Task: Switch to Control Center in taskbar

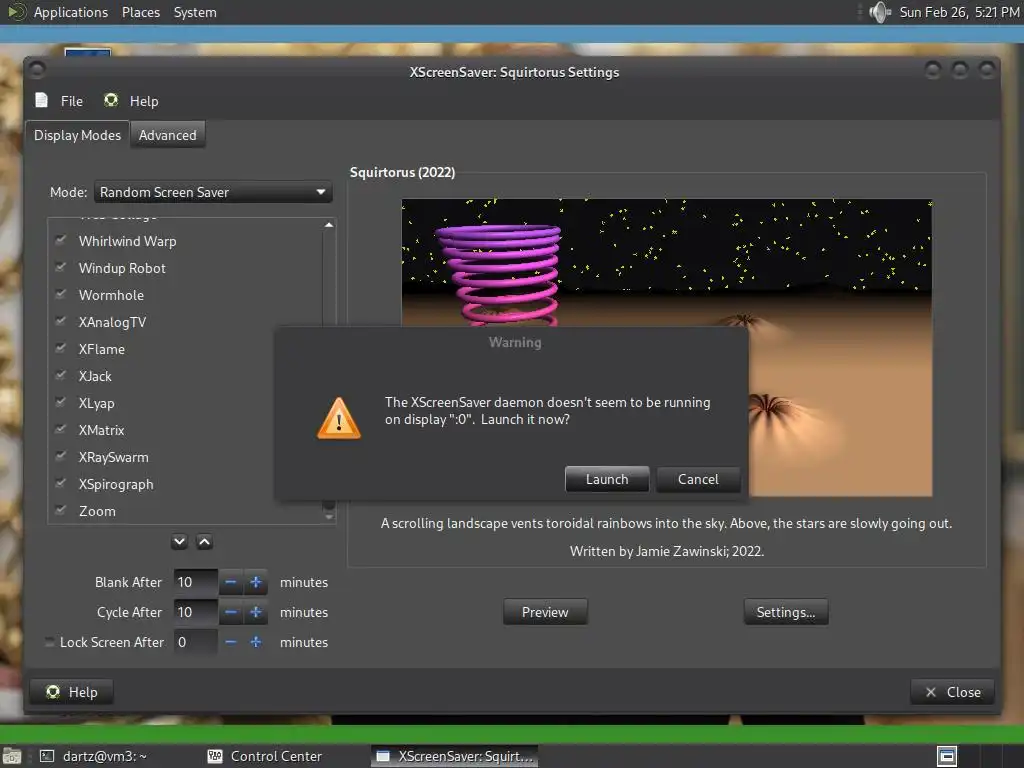Action: coord(264,756)
